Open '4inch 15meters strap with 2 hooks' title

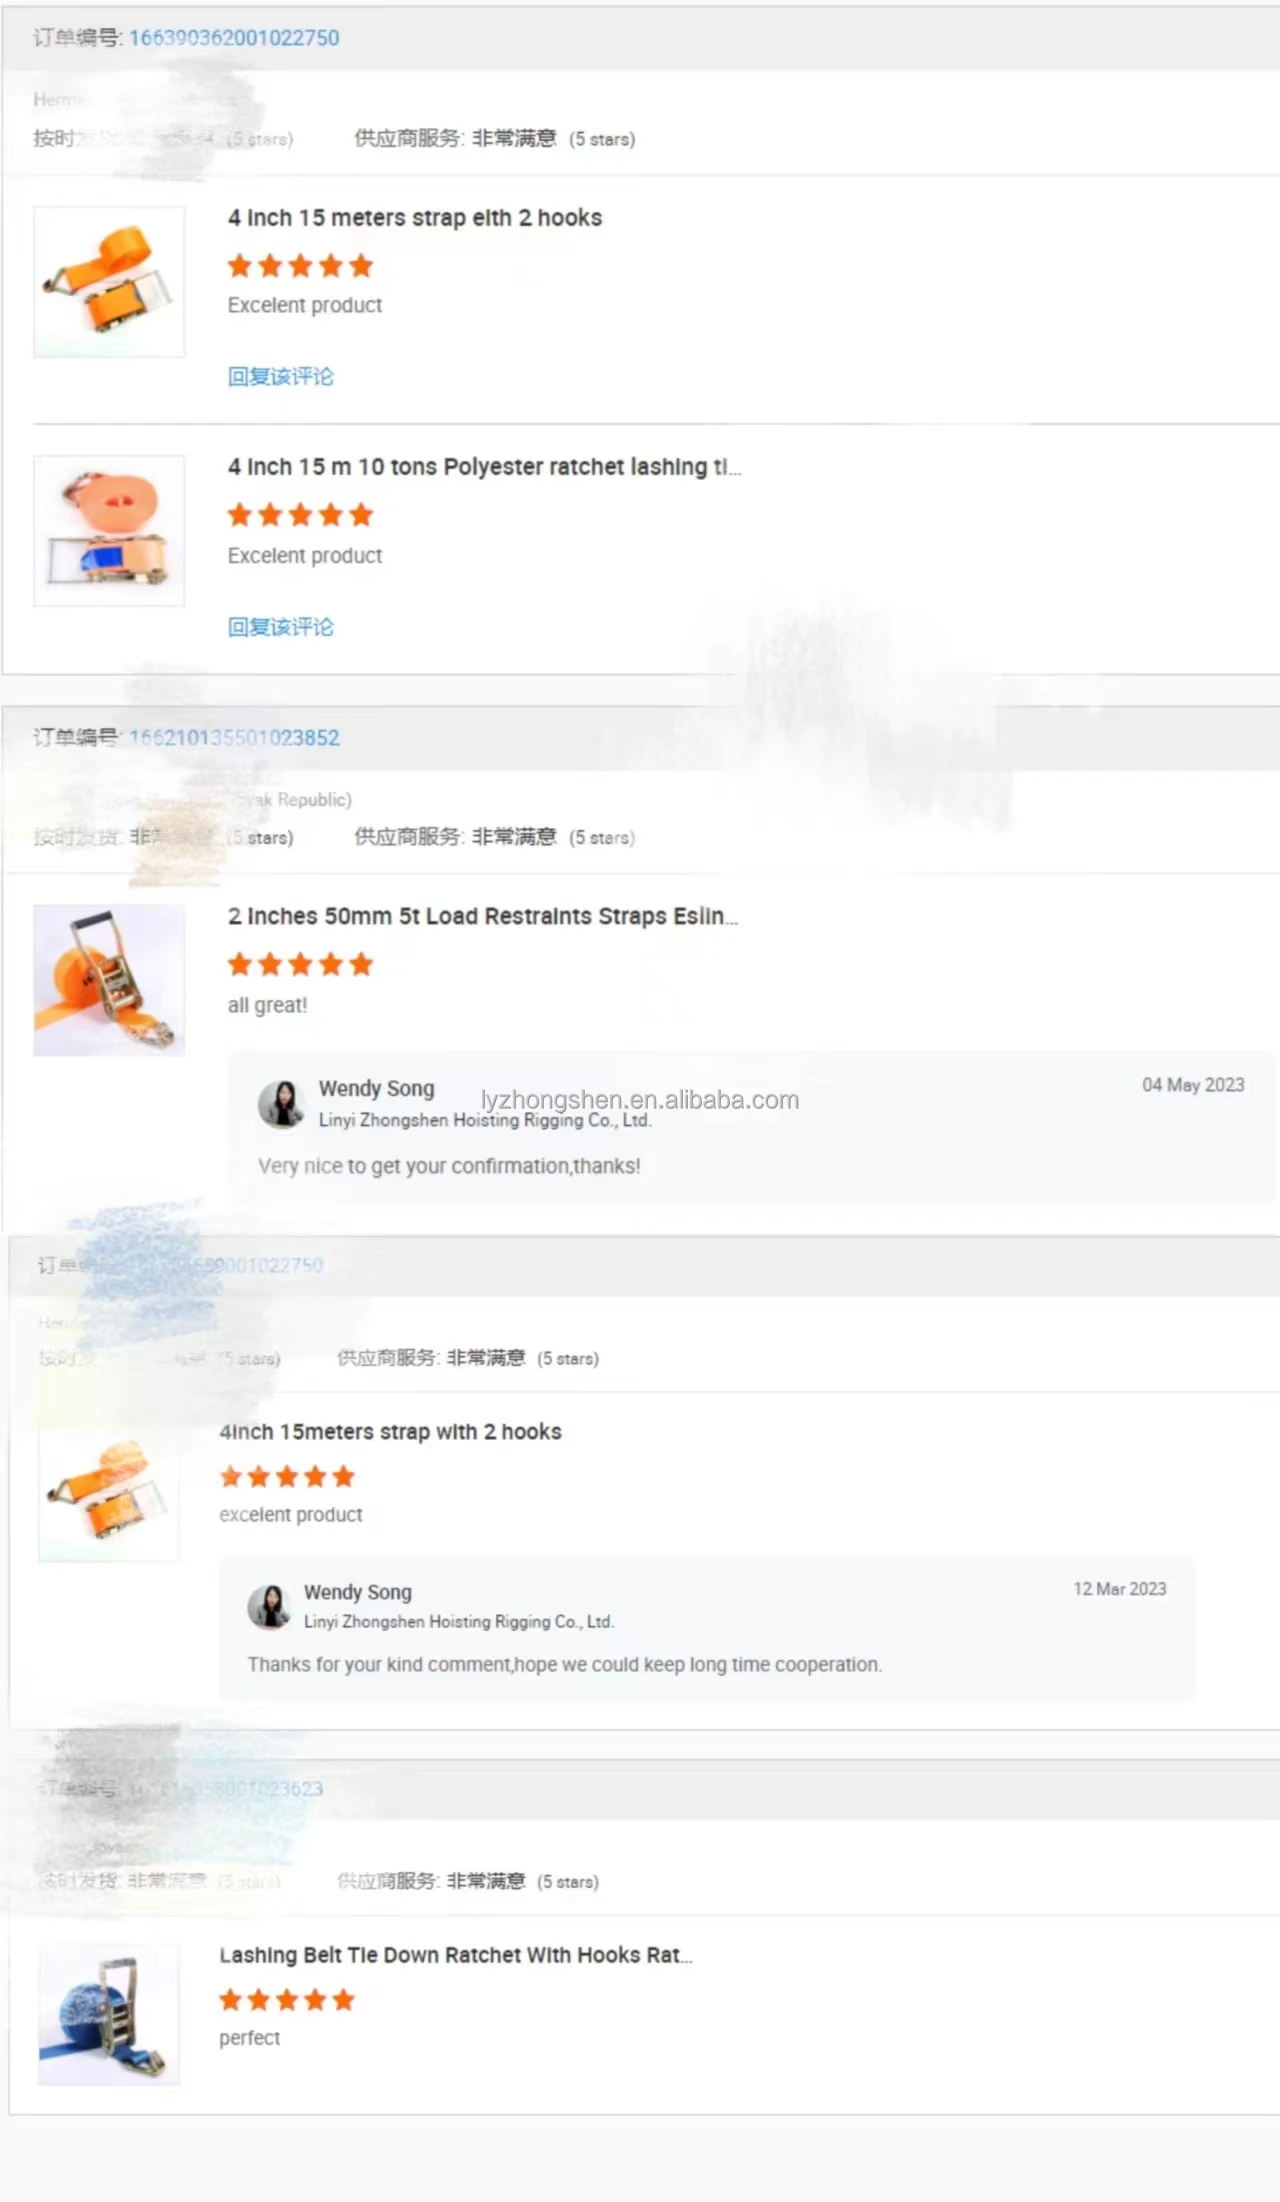tap(390, 1432)
